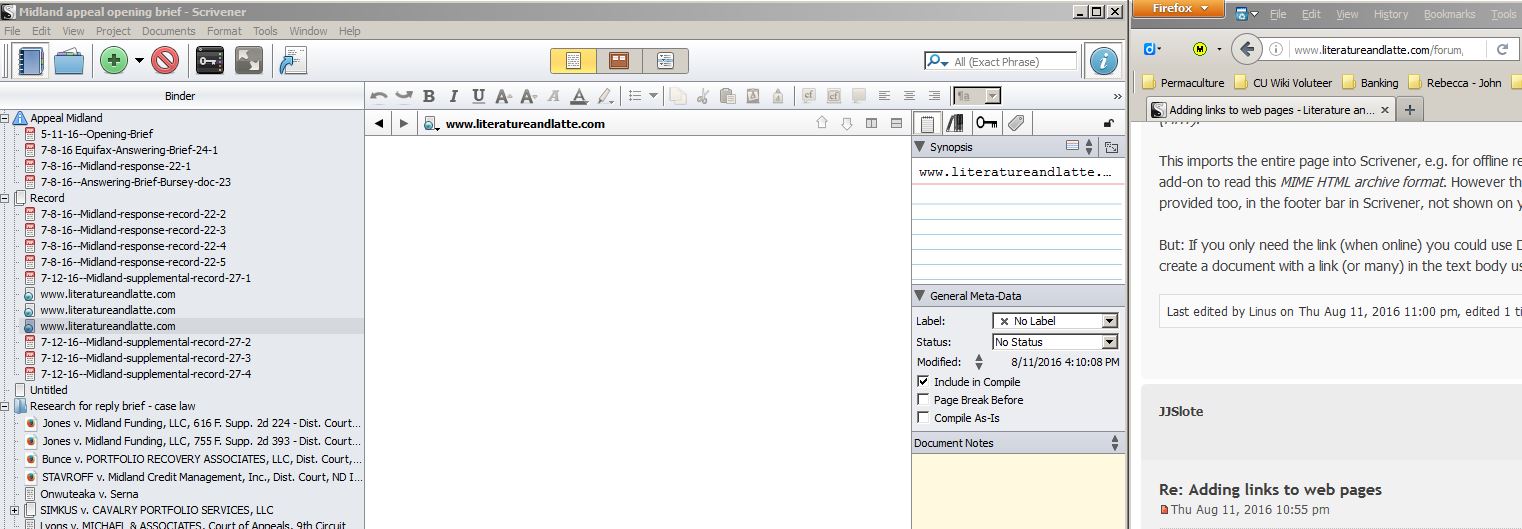Show Custom Meta-Data tag tab in Inspector
Viewport: 1522px width, 529px height.
point(1015,123)
